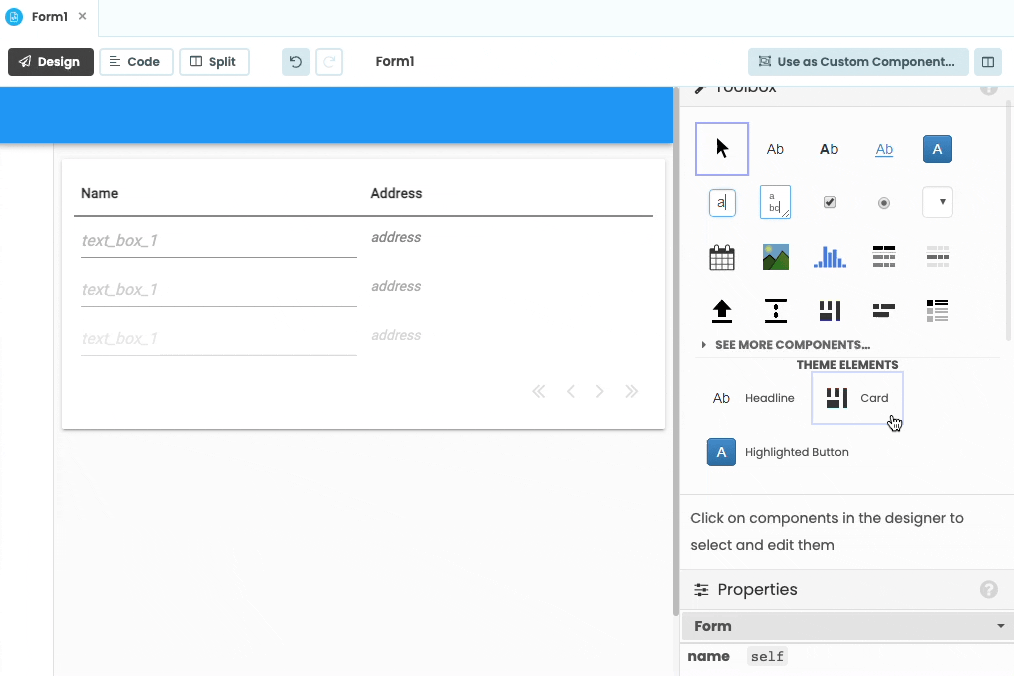Select the Name column header
Viewport: 1014px width, 676px height.
point(100,193)
